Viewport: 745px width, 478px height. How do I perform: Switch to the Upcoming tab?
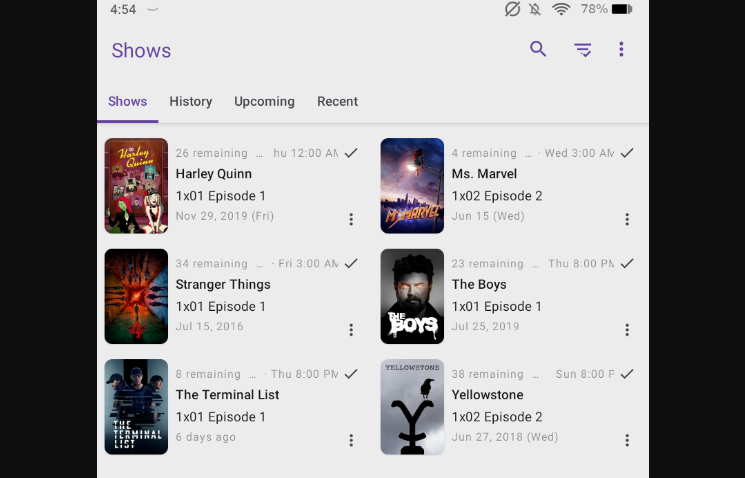click(264, 102)
